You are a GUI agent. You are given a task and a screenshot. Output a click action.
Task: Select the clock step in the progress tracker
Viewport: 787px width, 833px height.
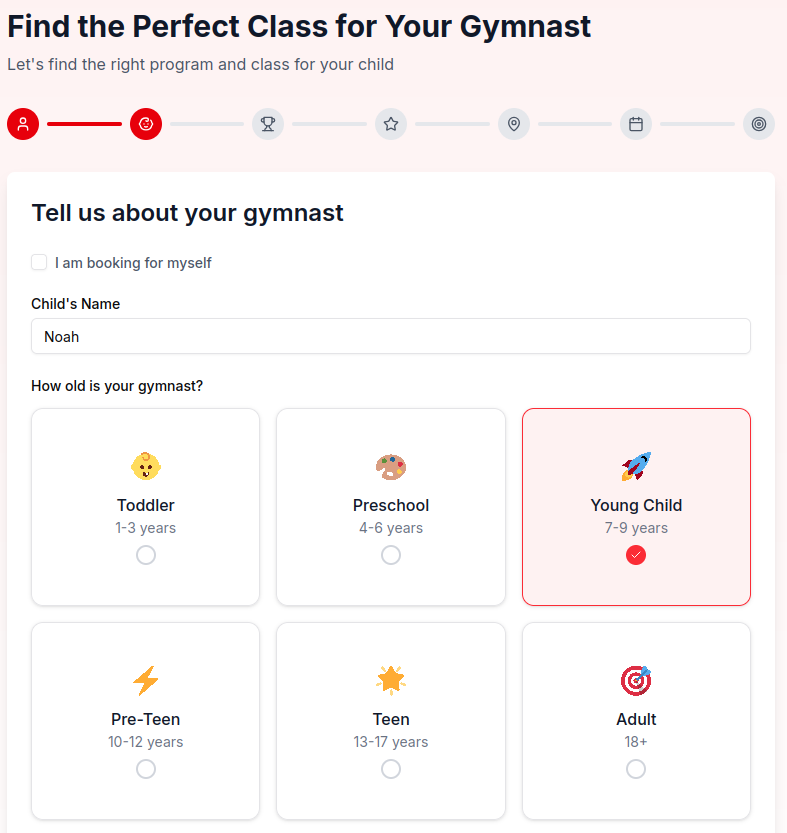[145, 124]
